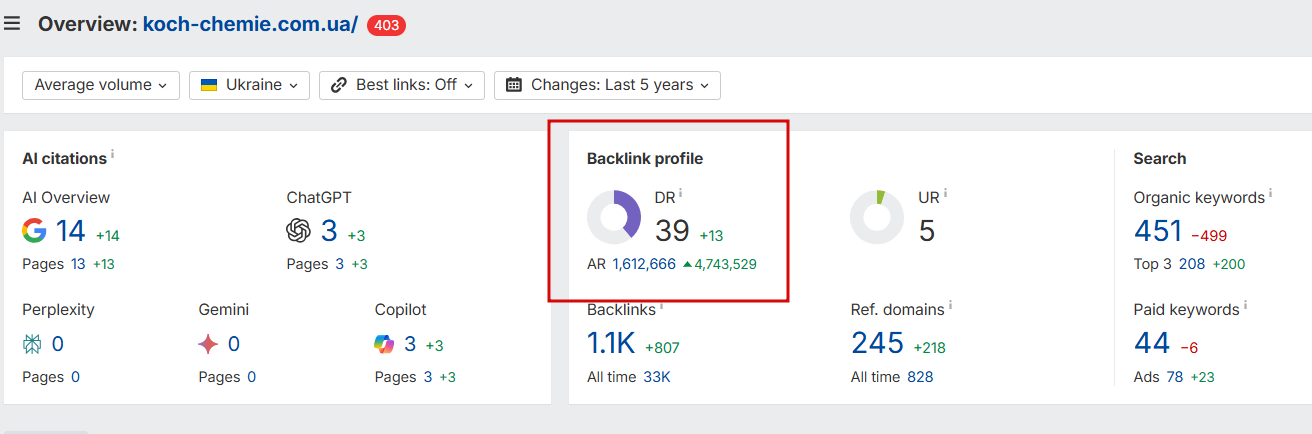Open ChatGPT citations count 3
This screenshot has width=1312, height=434.
(329, 231)
